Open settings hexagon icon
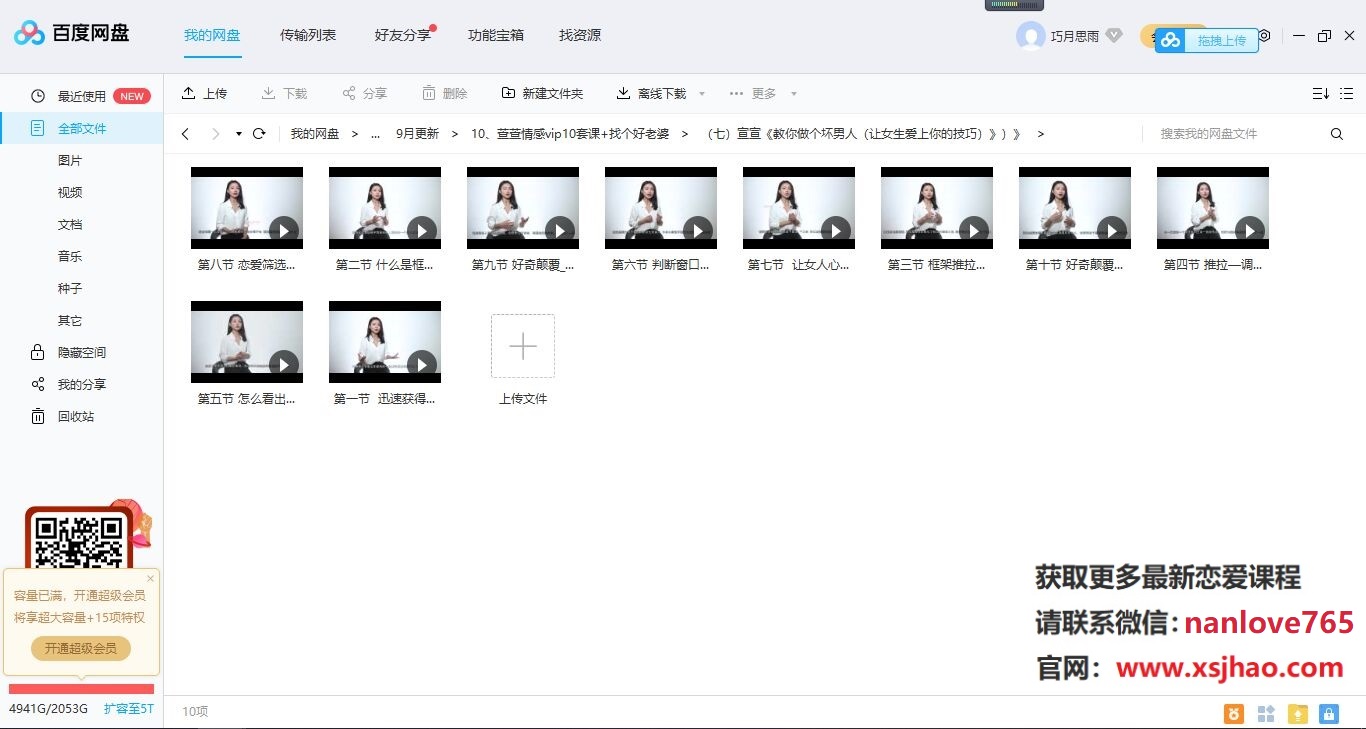Viewport: 1366px width, 729px height. click(1264, 36)
